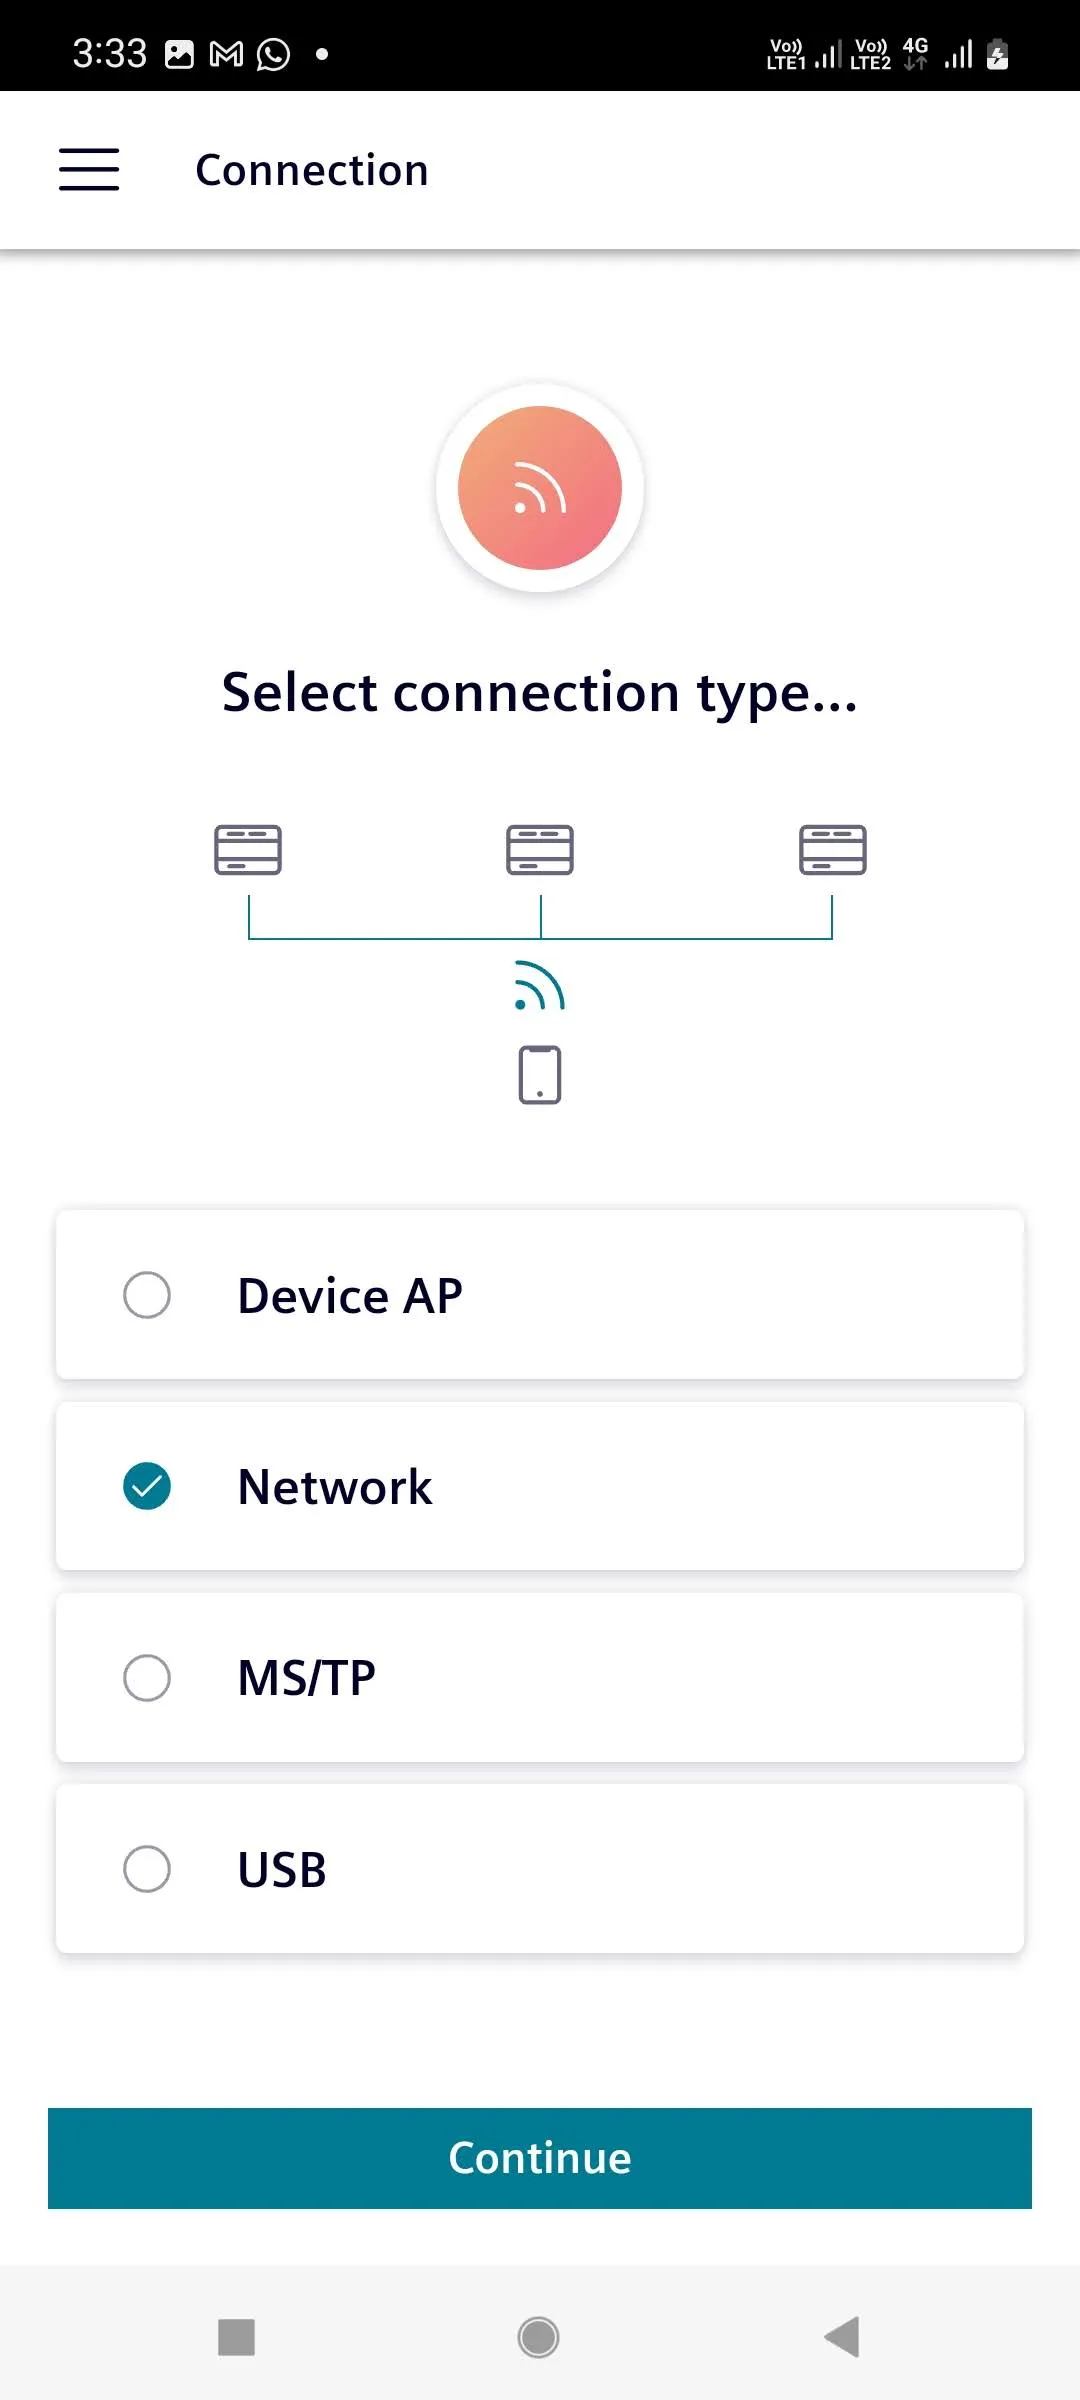Screen dimensions: 1080x2400
Task: Tap the right controller device icon
Action: coord(832,850)
